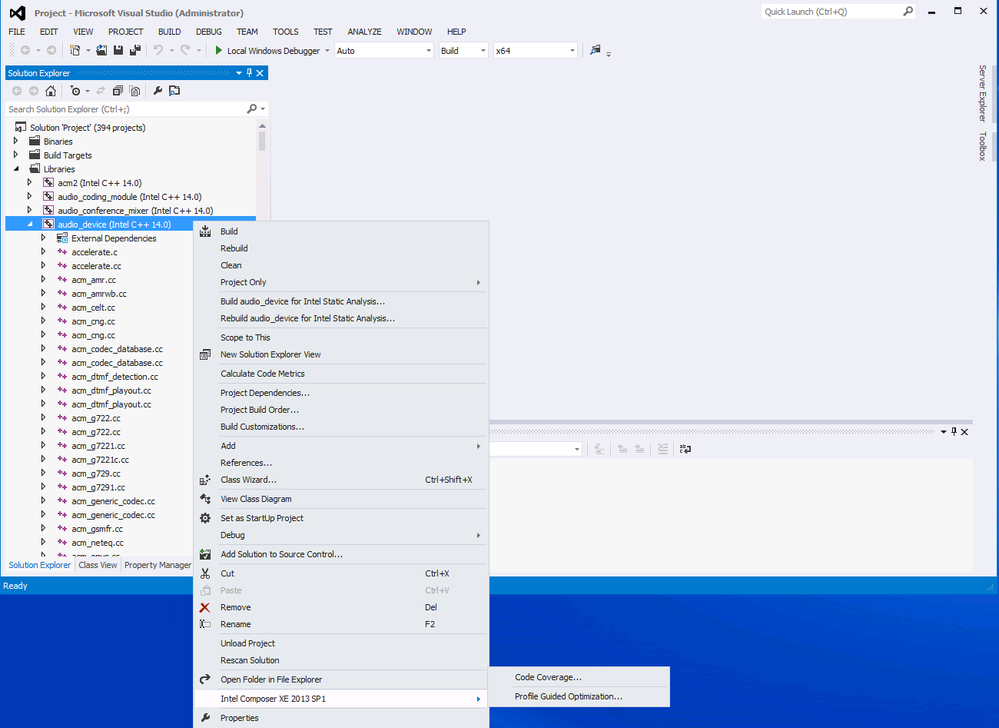Click the Preview Selected Items icon
999x728 pixels.
(x=174, y=91)
